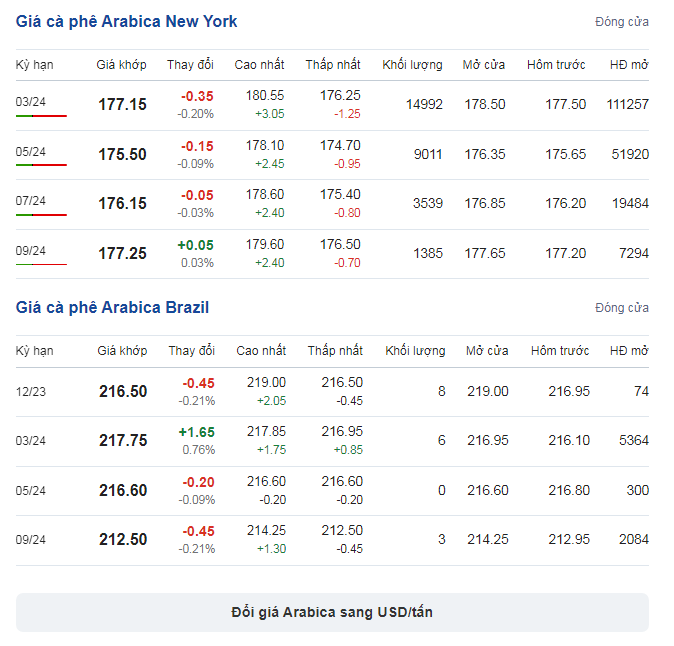Click the red-green range bar under New York 03/24
Screen dimensions: 674x646
click(x=41, y=116)
